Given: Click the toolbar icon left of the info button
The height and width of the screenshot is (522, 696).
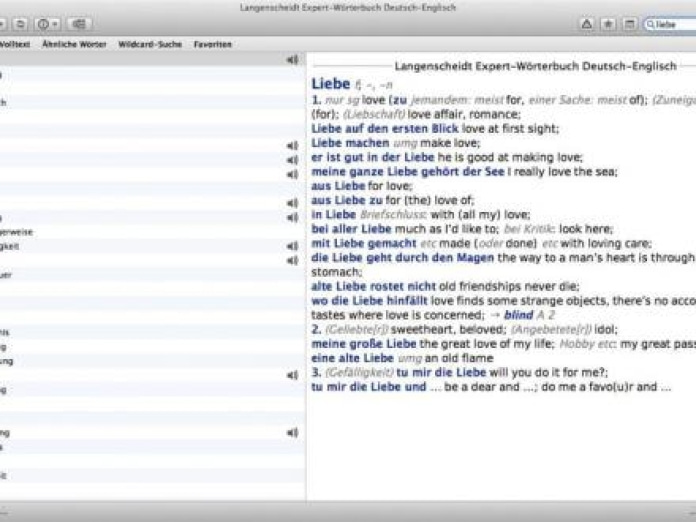Looking at the screenshot, I should (20, 24).
